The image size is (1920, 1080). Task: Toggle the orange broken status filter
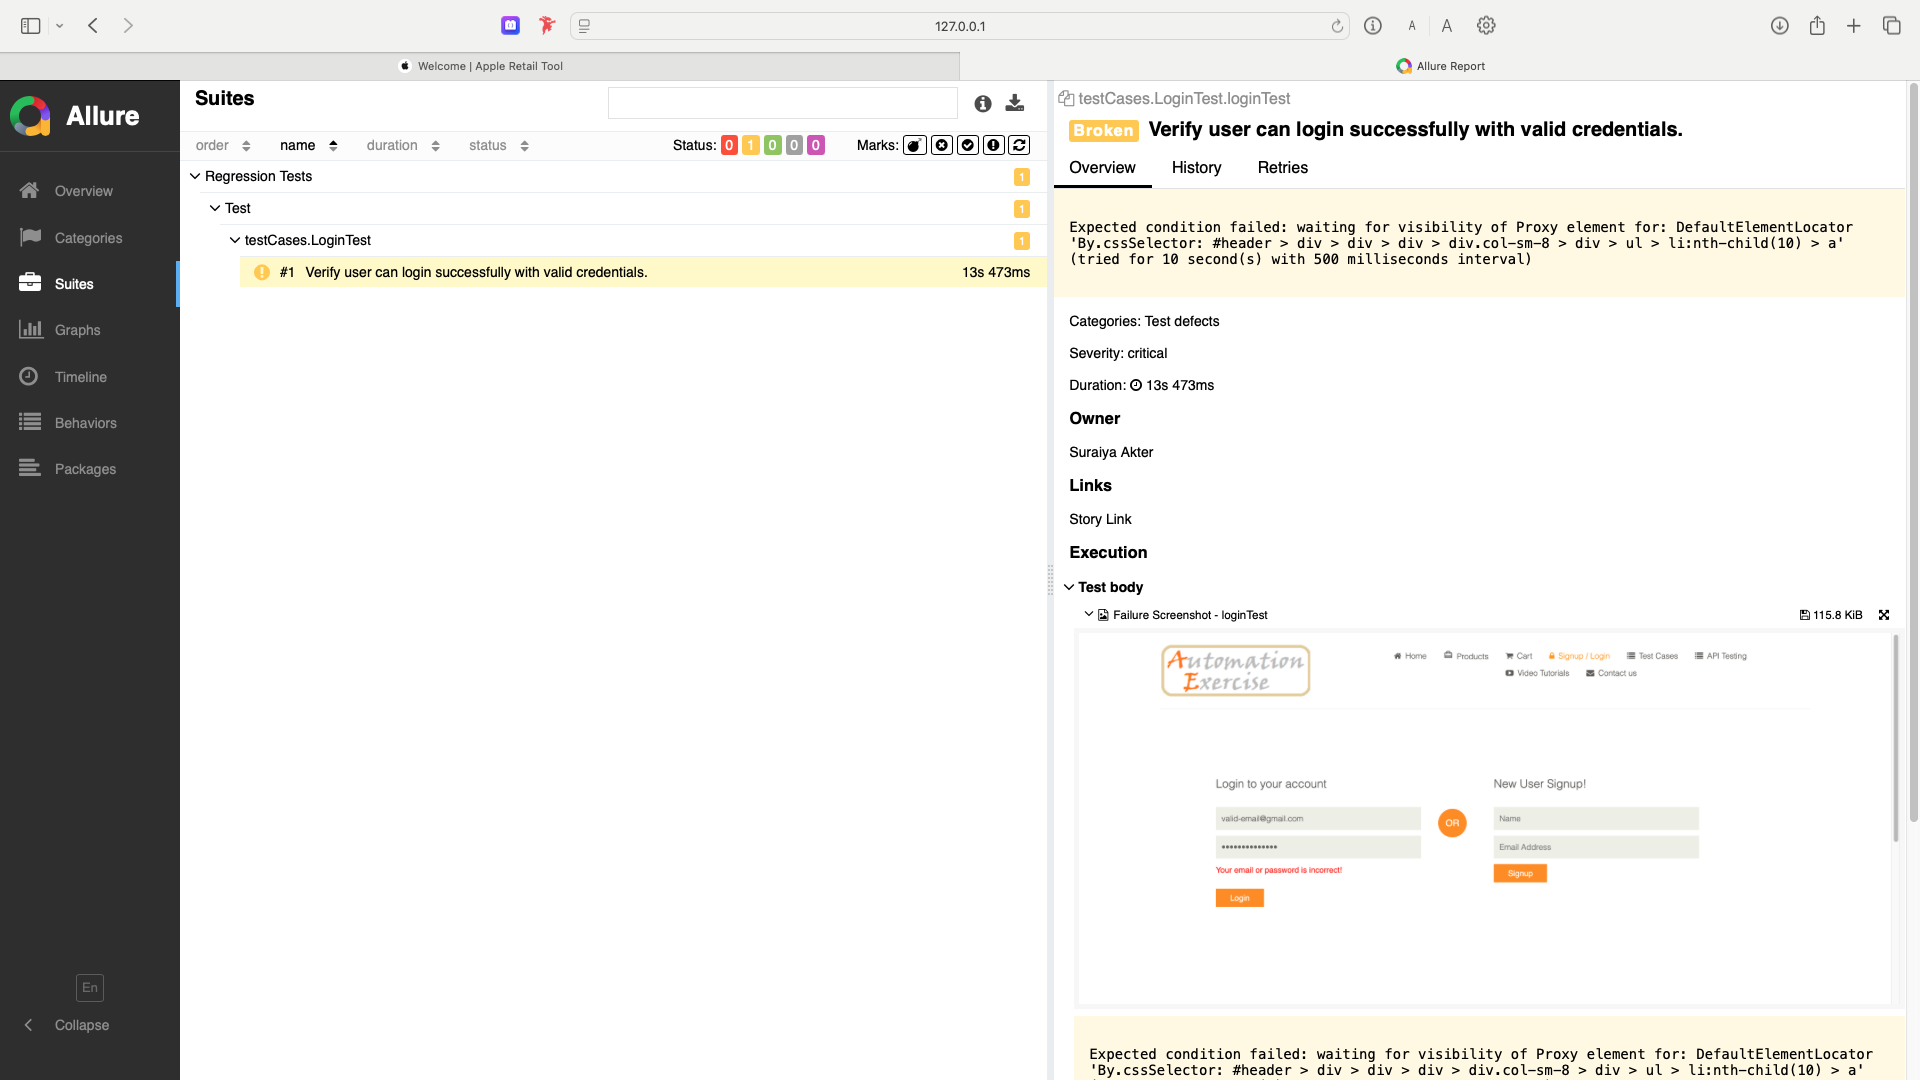pos(750,145)
